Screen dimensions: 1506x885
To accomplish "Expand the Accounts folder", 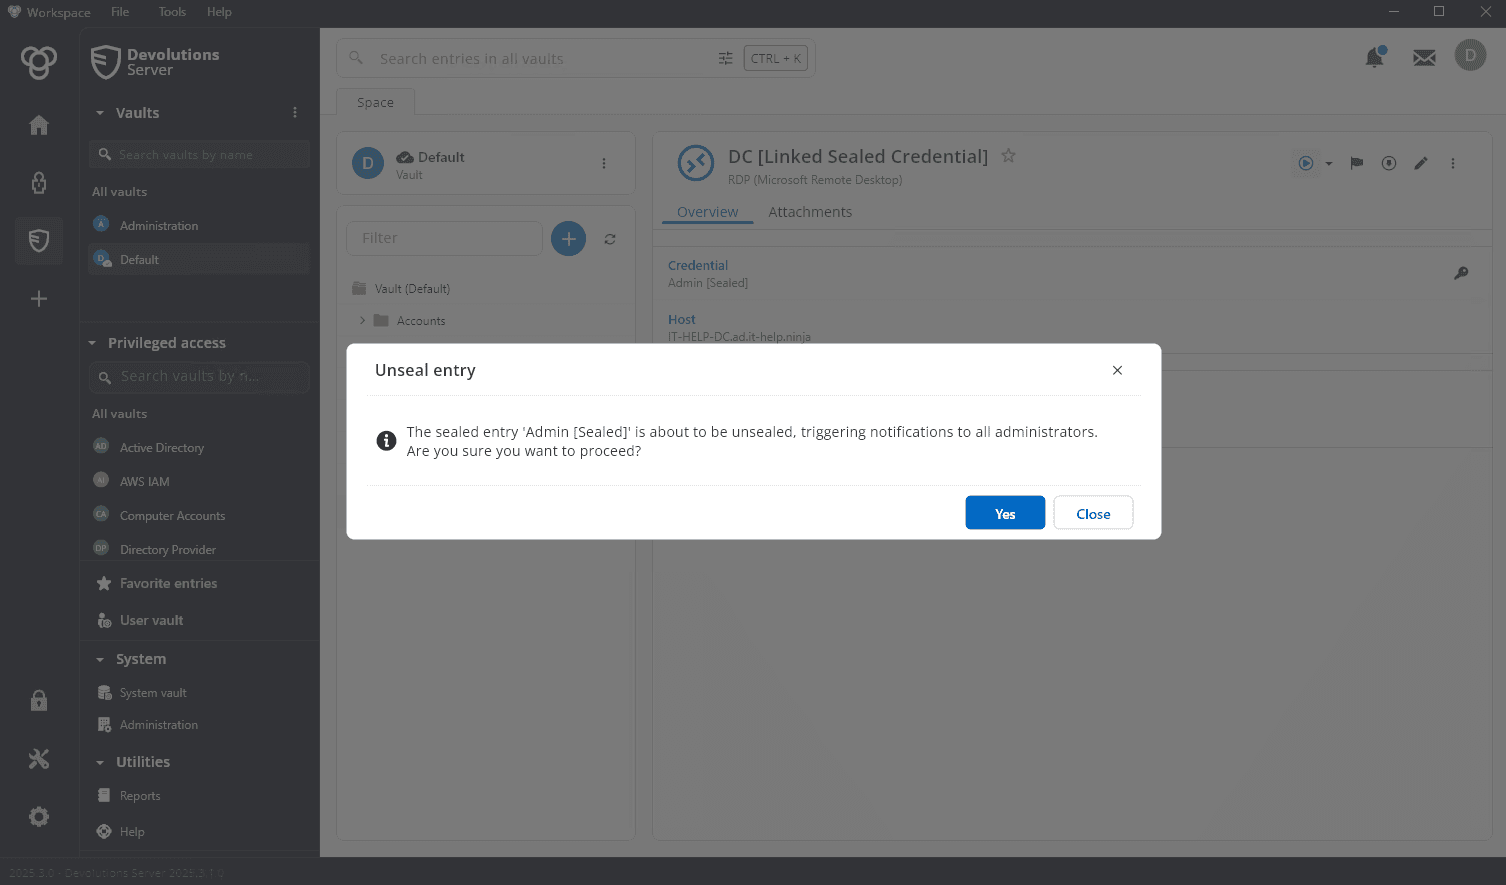I will pos(364,320).
